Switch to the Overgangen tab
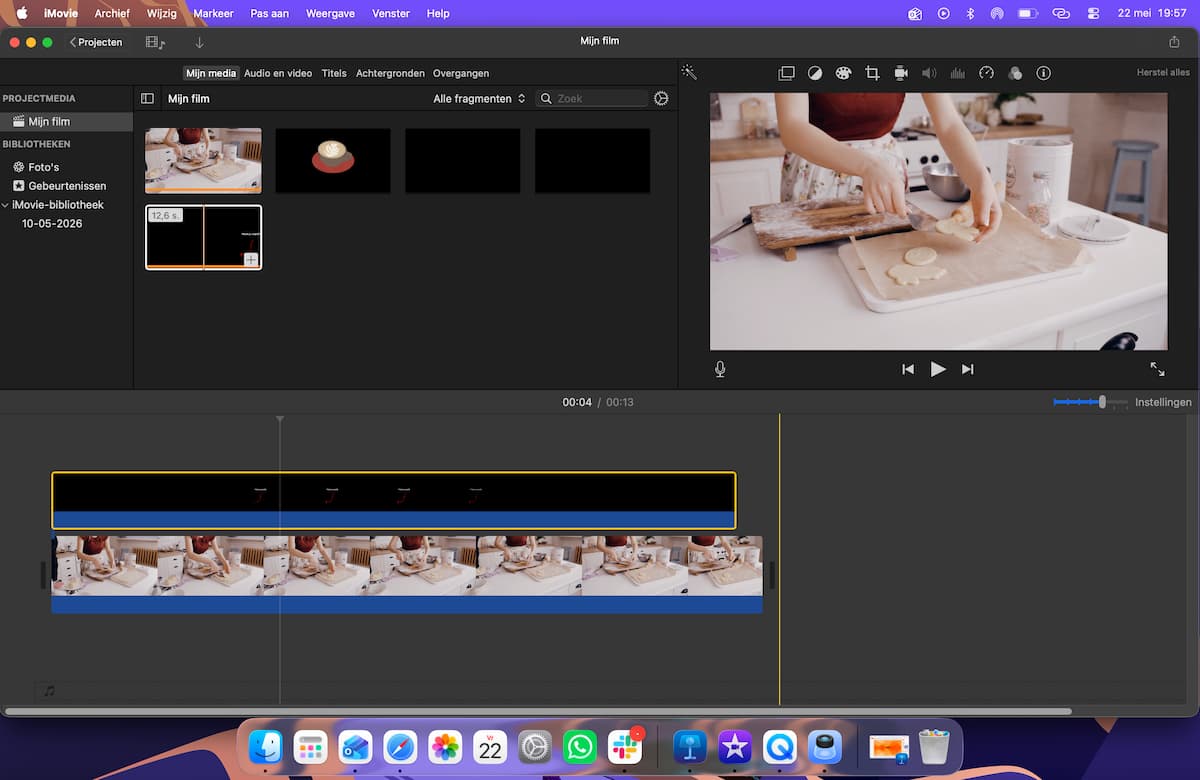This screenshot has width=1200, height=780. [461, 73]
